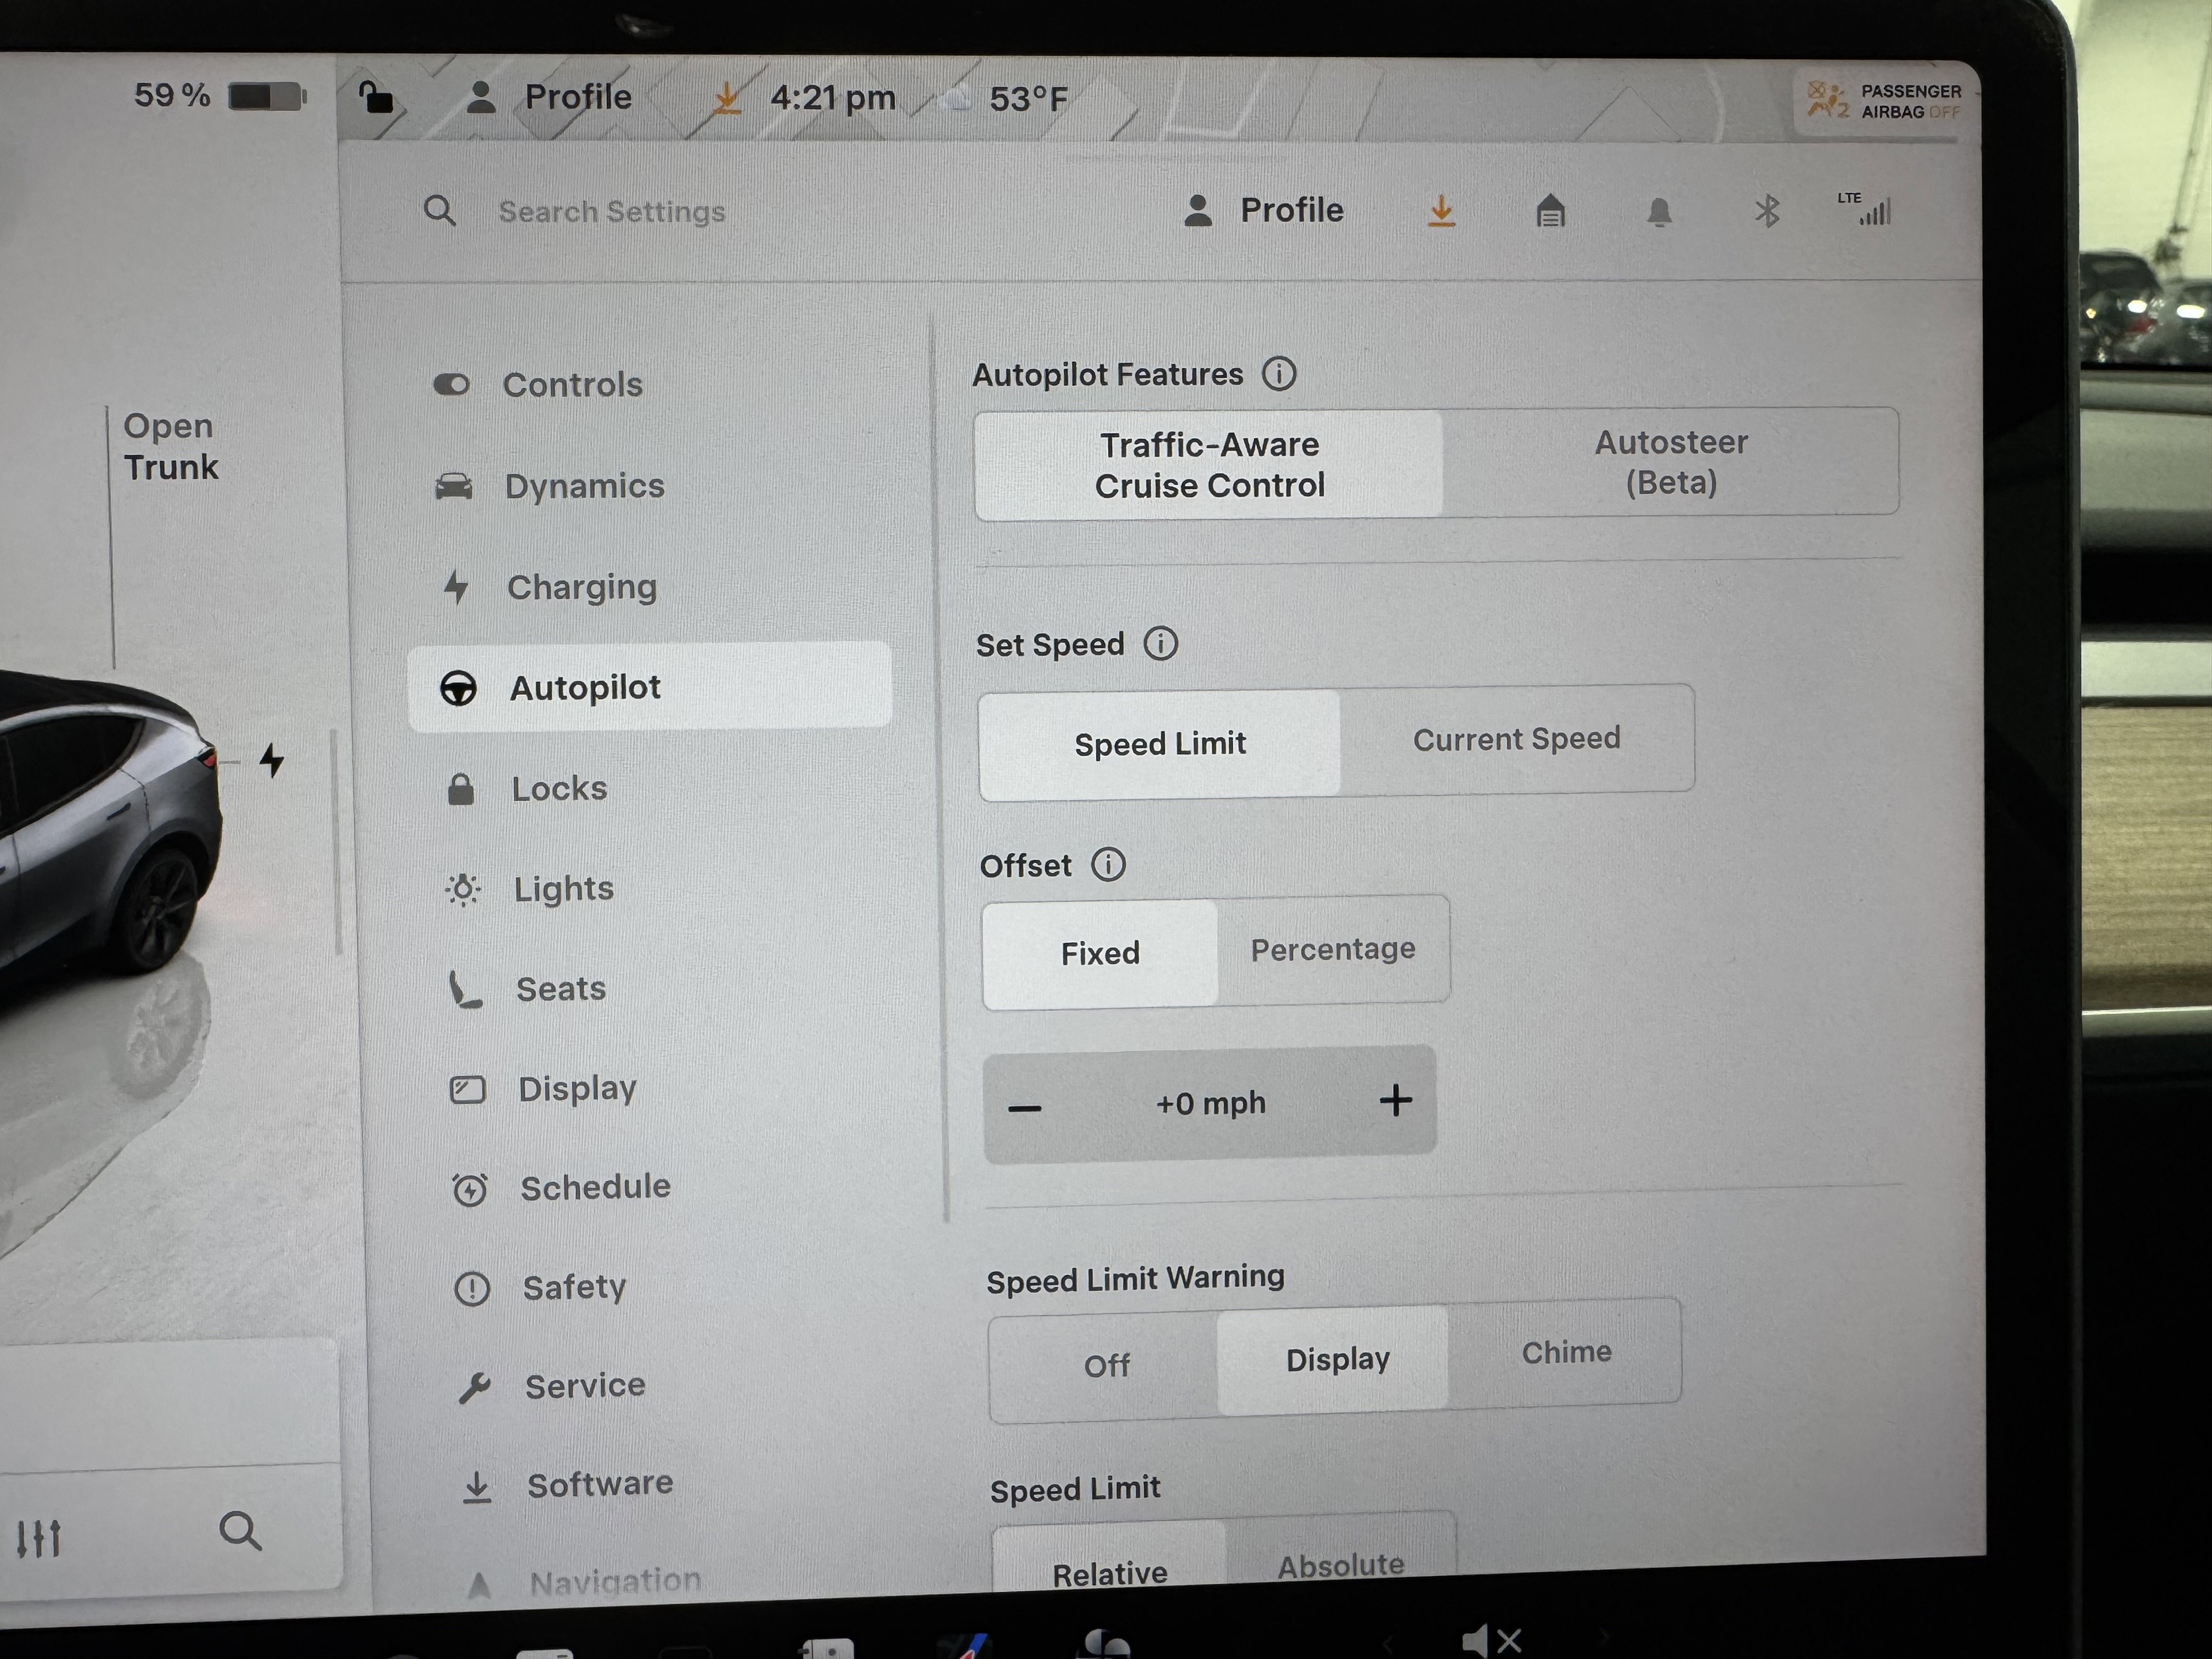Open Bluetooth settings icon

pos(1767,211)
